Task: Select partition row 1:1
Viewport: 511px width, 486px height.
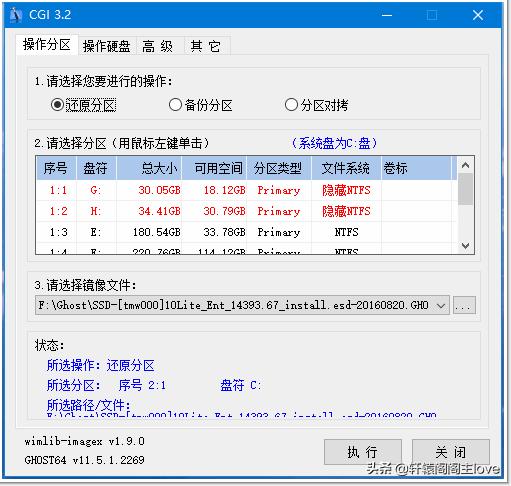Action: pos(246,190)
